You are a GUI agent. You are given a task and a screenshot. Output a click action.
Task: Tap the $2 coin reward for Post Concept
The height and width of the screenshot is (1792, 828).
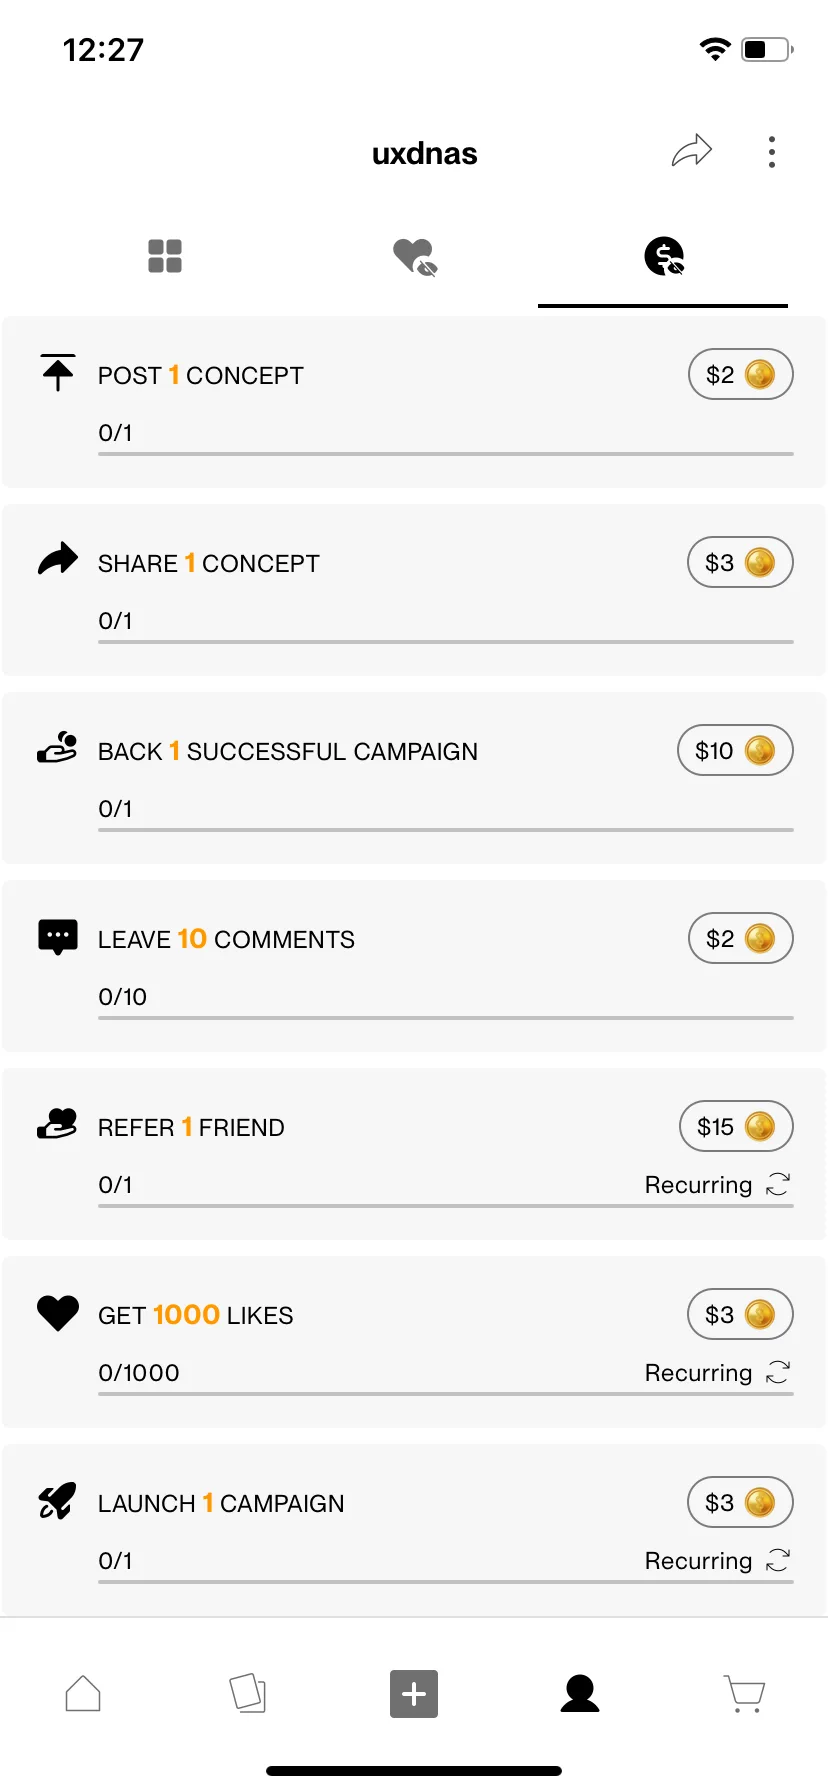[x=741, y=375]
